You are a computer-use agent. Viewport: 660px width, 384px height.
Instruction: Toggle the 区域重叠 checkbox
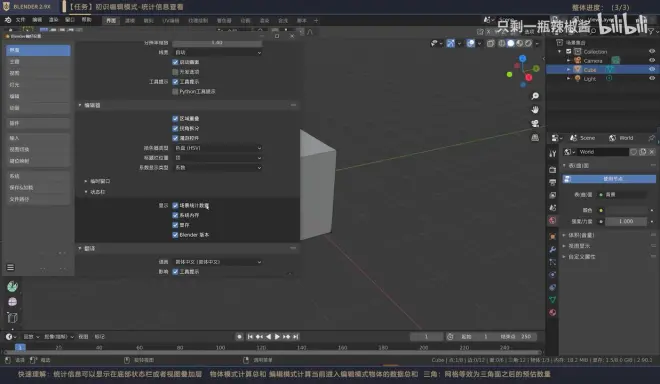tap(175, 119)
